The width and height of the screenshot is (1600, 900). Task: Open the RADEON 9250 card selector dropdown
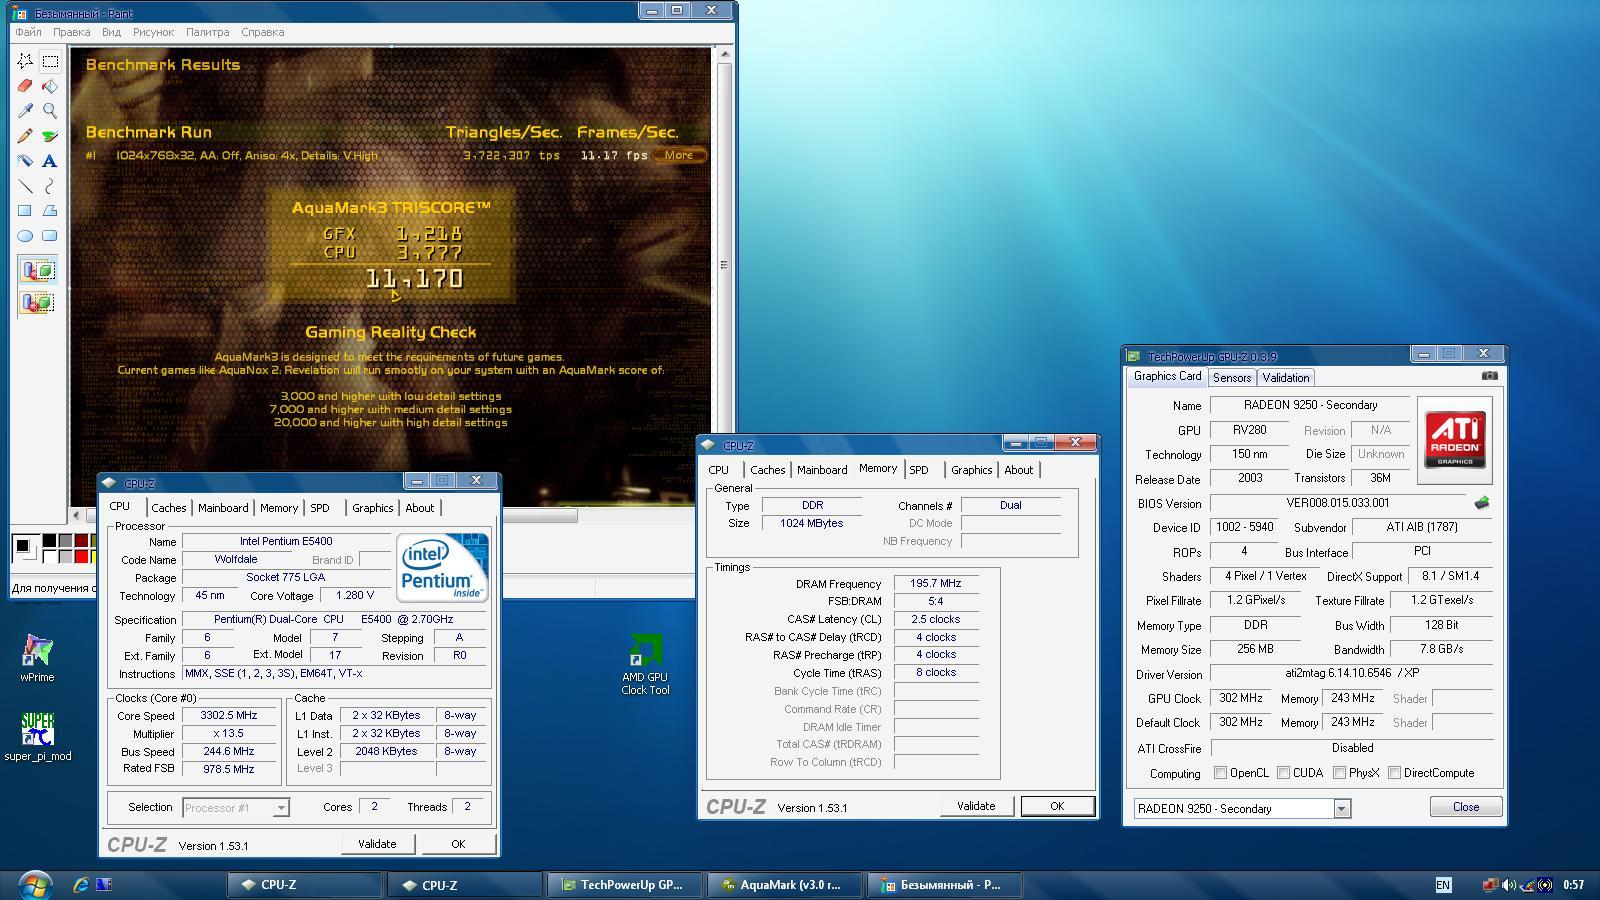point(1342,808)
